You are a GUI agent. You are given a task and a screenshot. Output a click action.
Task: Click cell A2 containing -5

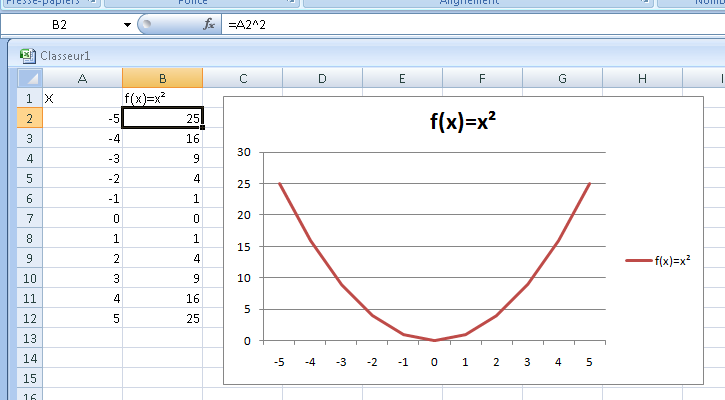click(82, 118)
